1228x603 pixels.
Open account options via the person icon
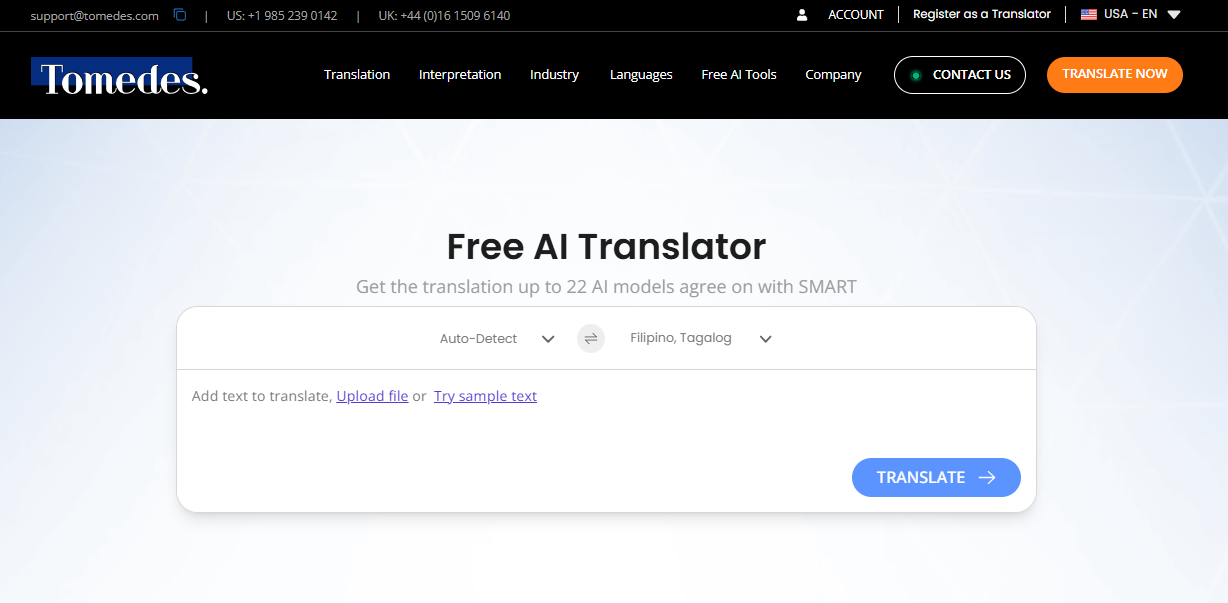pyautogui.click(x=801, y=14)
